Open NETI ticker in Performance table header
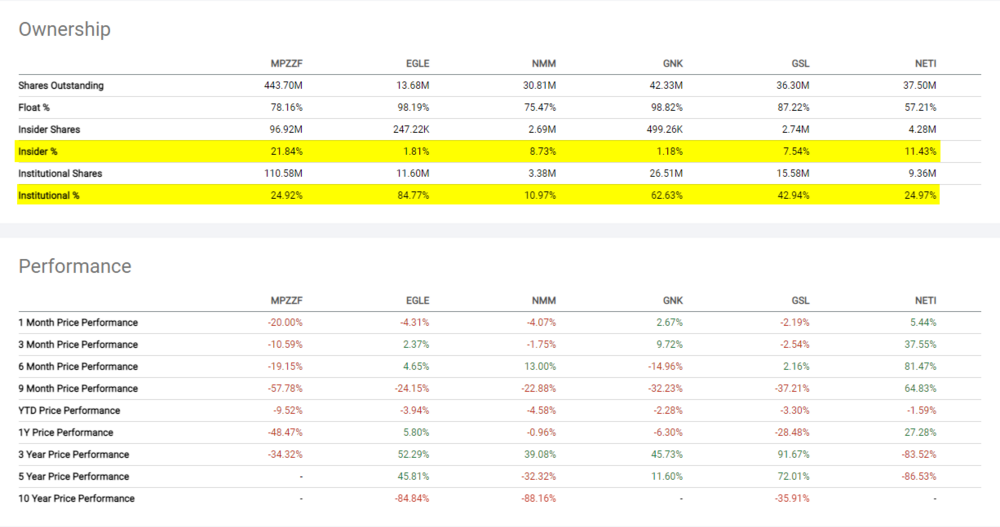The width and height of the screenshot is (1000, 527). (x=925, y=300)
